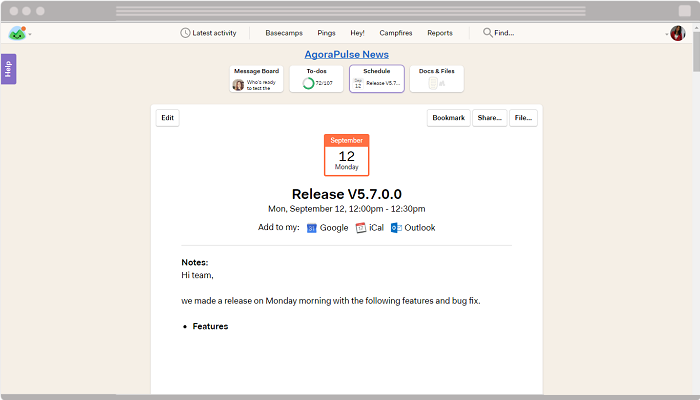Open the Hey! notifications menu

[x=357, y=33]
